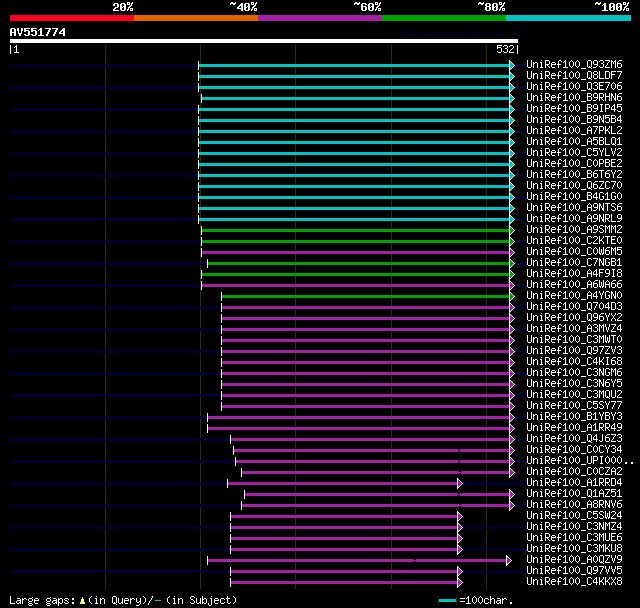Select the UniRef100_C3N6Y5 name
This screenshot has height=608, width=640.
[574, 384]
